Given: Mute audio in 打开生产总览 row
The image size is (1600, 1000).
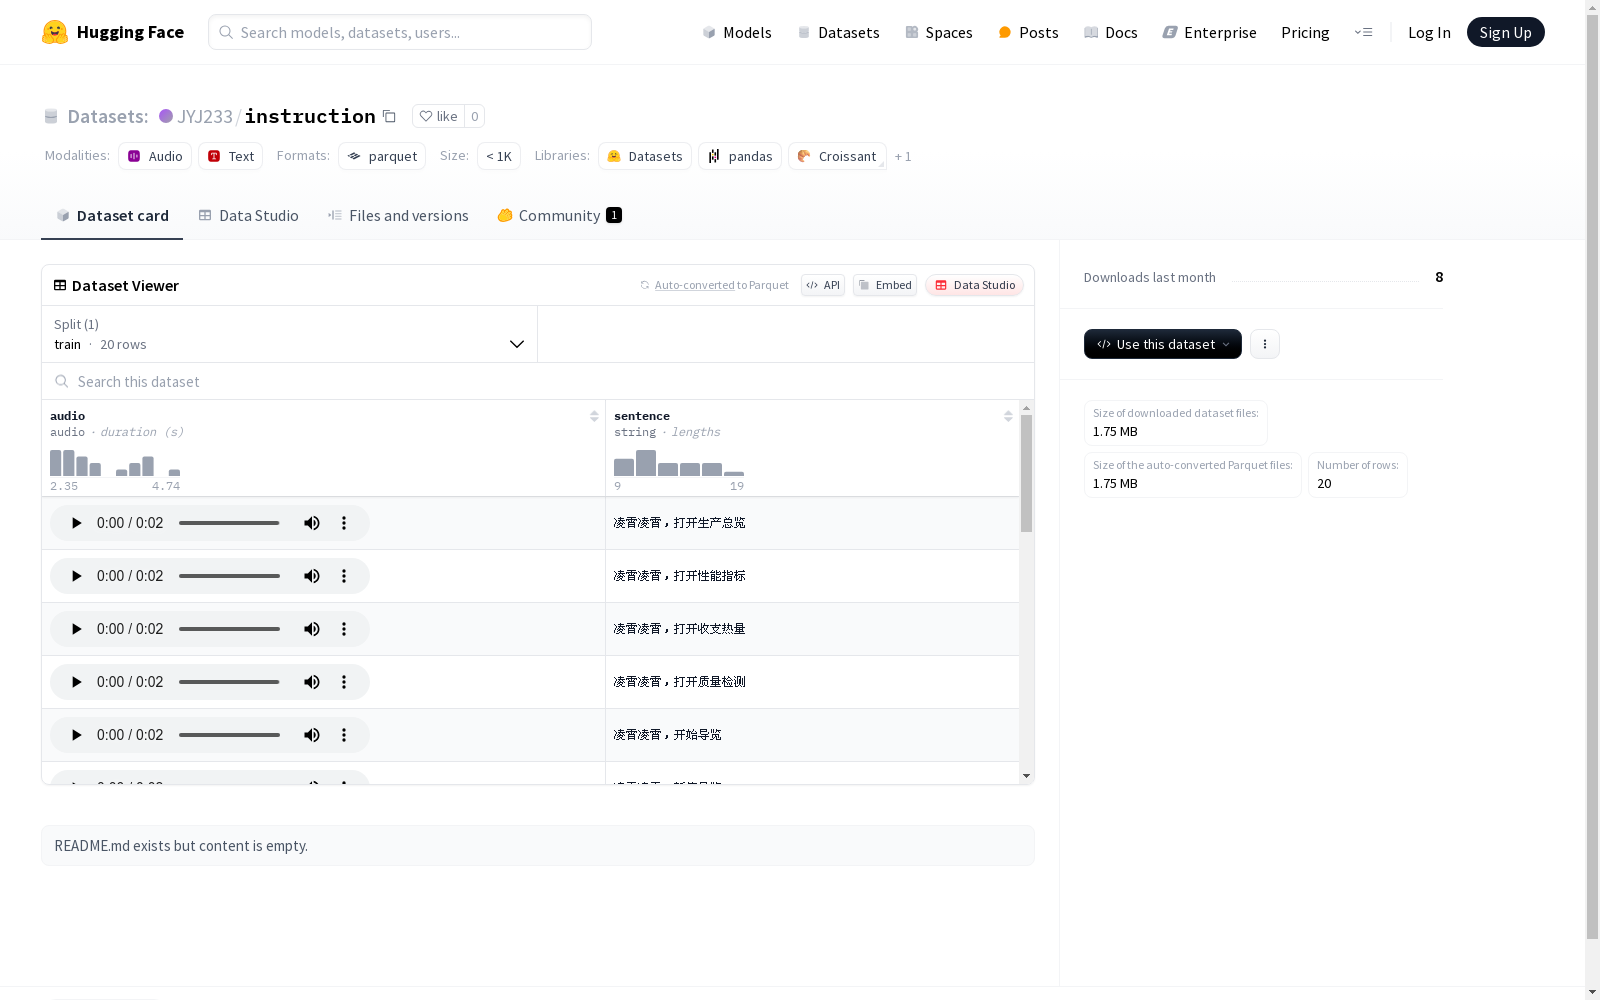Looking at the screenshot, I should click(312, 523).
